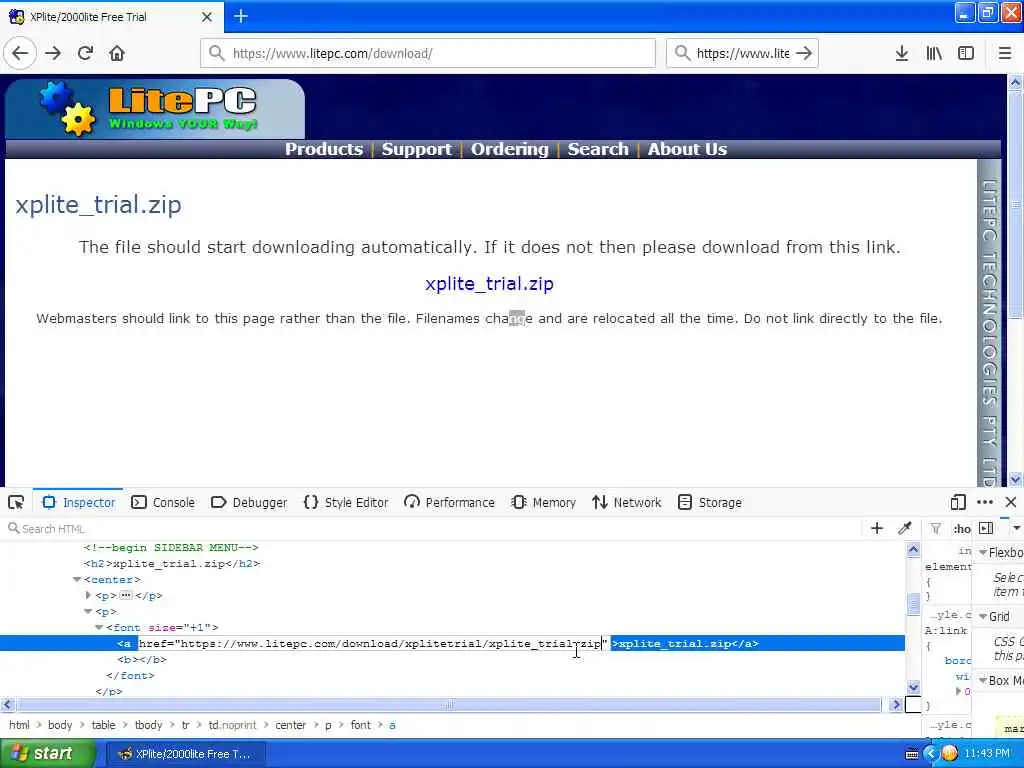Collapse the Grid section in layout panel
The image size is (1024, 768).
984,617
